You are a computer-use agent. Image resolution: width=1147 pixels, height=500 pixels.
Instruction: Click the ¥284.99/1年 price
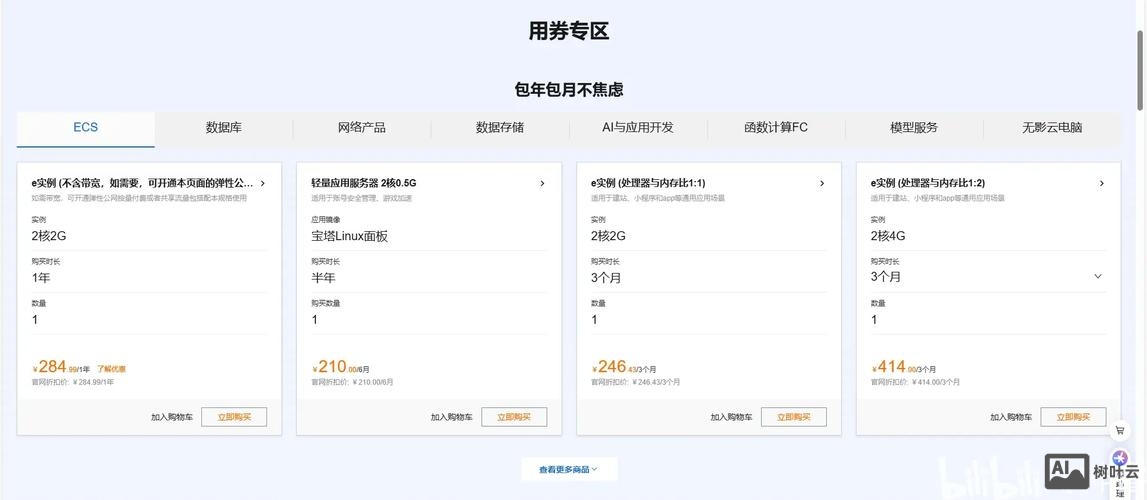tap(62, 367)
